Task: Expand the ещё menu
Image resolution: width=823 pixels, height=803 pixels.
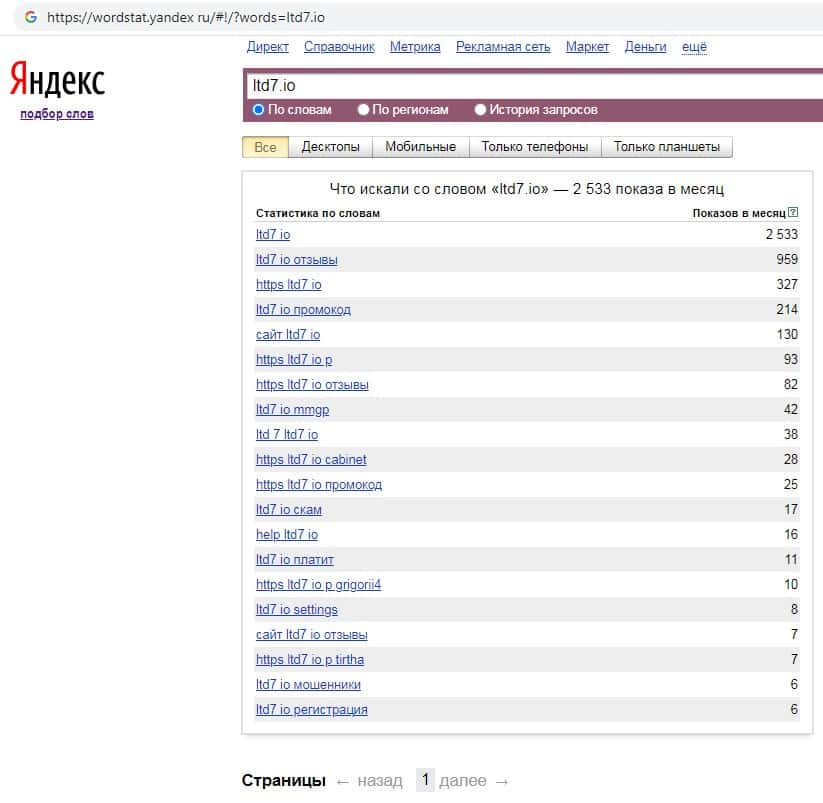Action: (694, 47)
